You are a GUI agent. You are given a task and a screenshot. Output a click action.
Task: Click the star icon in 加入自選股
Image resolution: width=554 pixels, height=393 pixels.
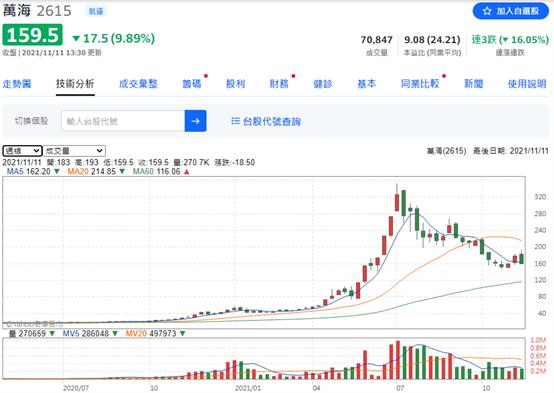pyautogui.click(x=487, y=11)
